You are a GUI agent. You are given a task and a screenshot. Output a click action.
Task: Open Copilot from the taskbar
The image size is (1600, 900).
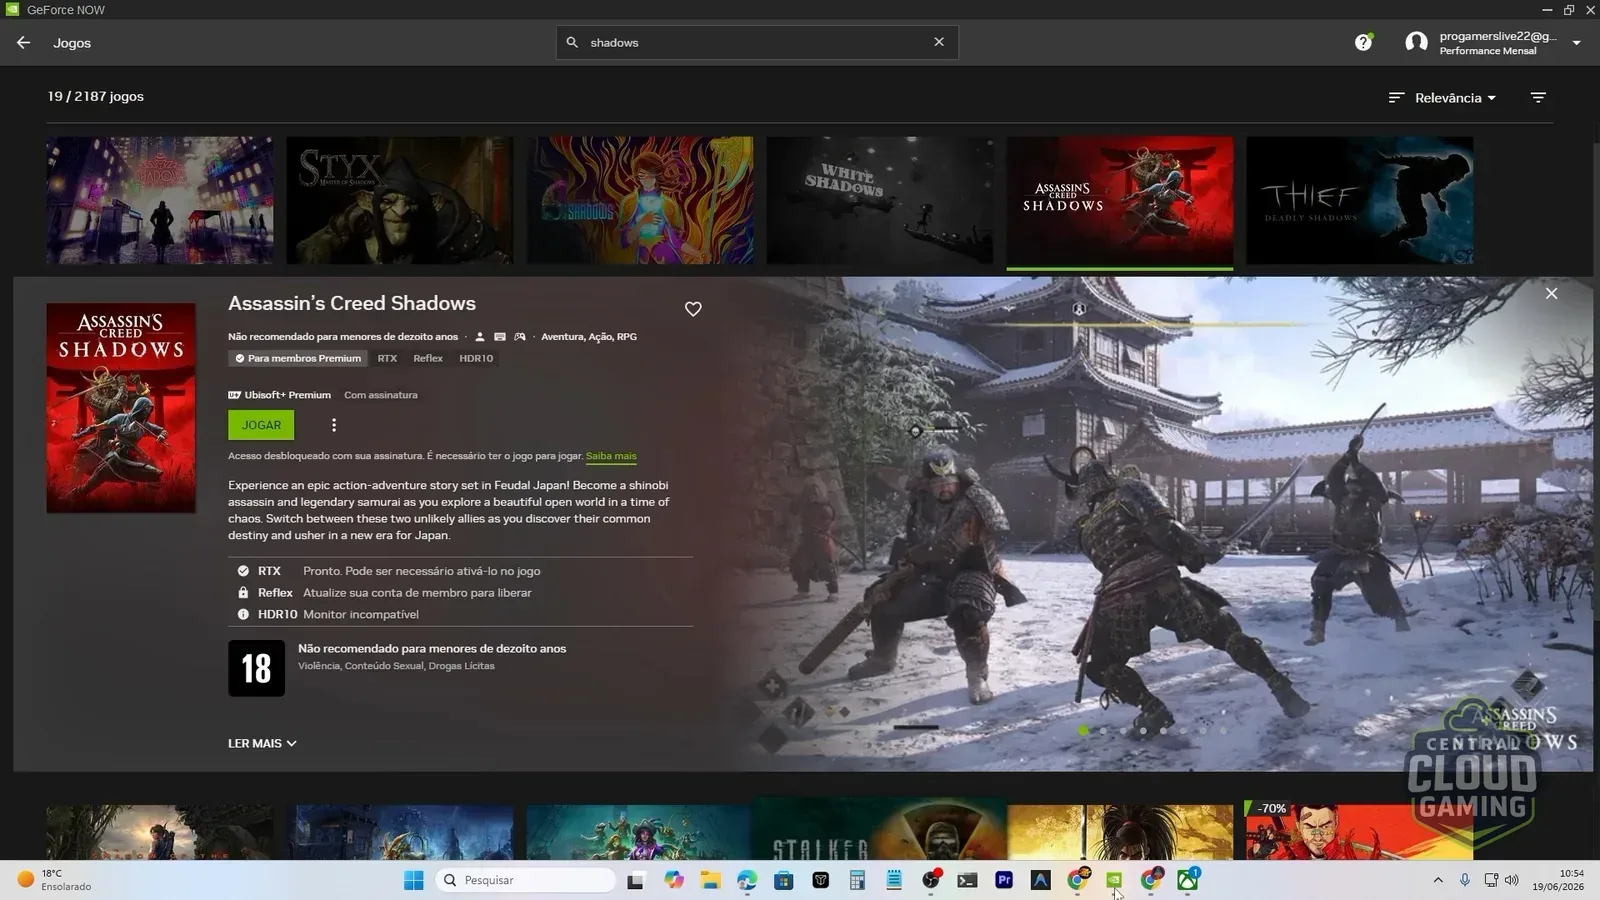[674, 880]
